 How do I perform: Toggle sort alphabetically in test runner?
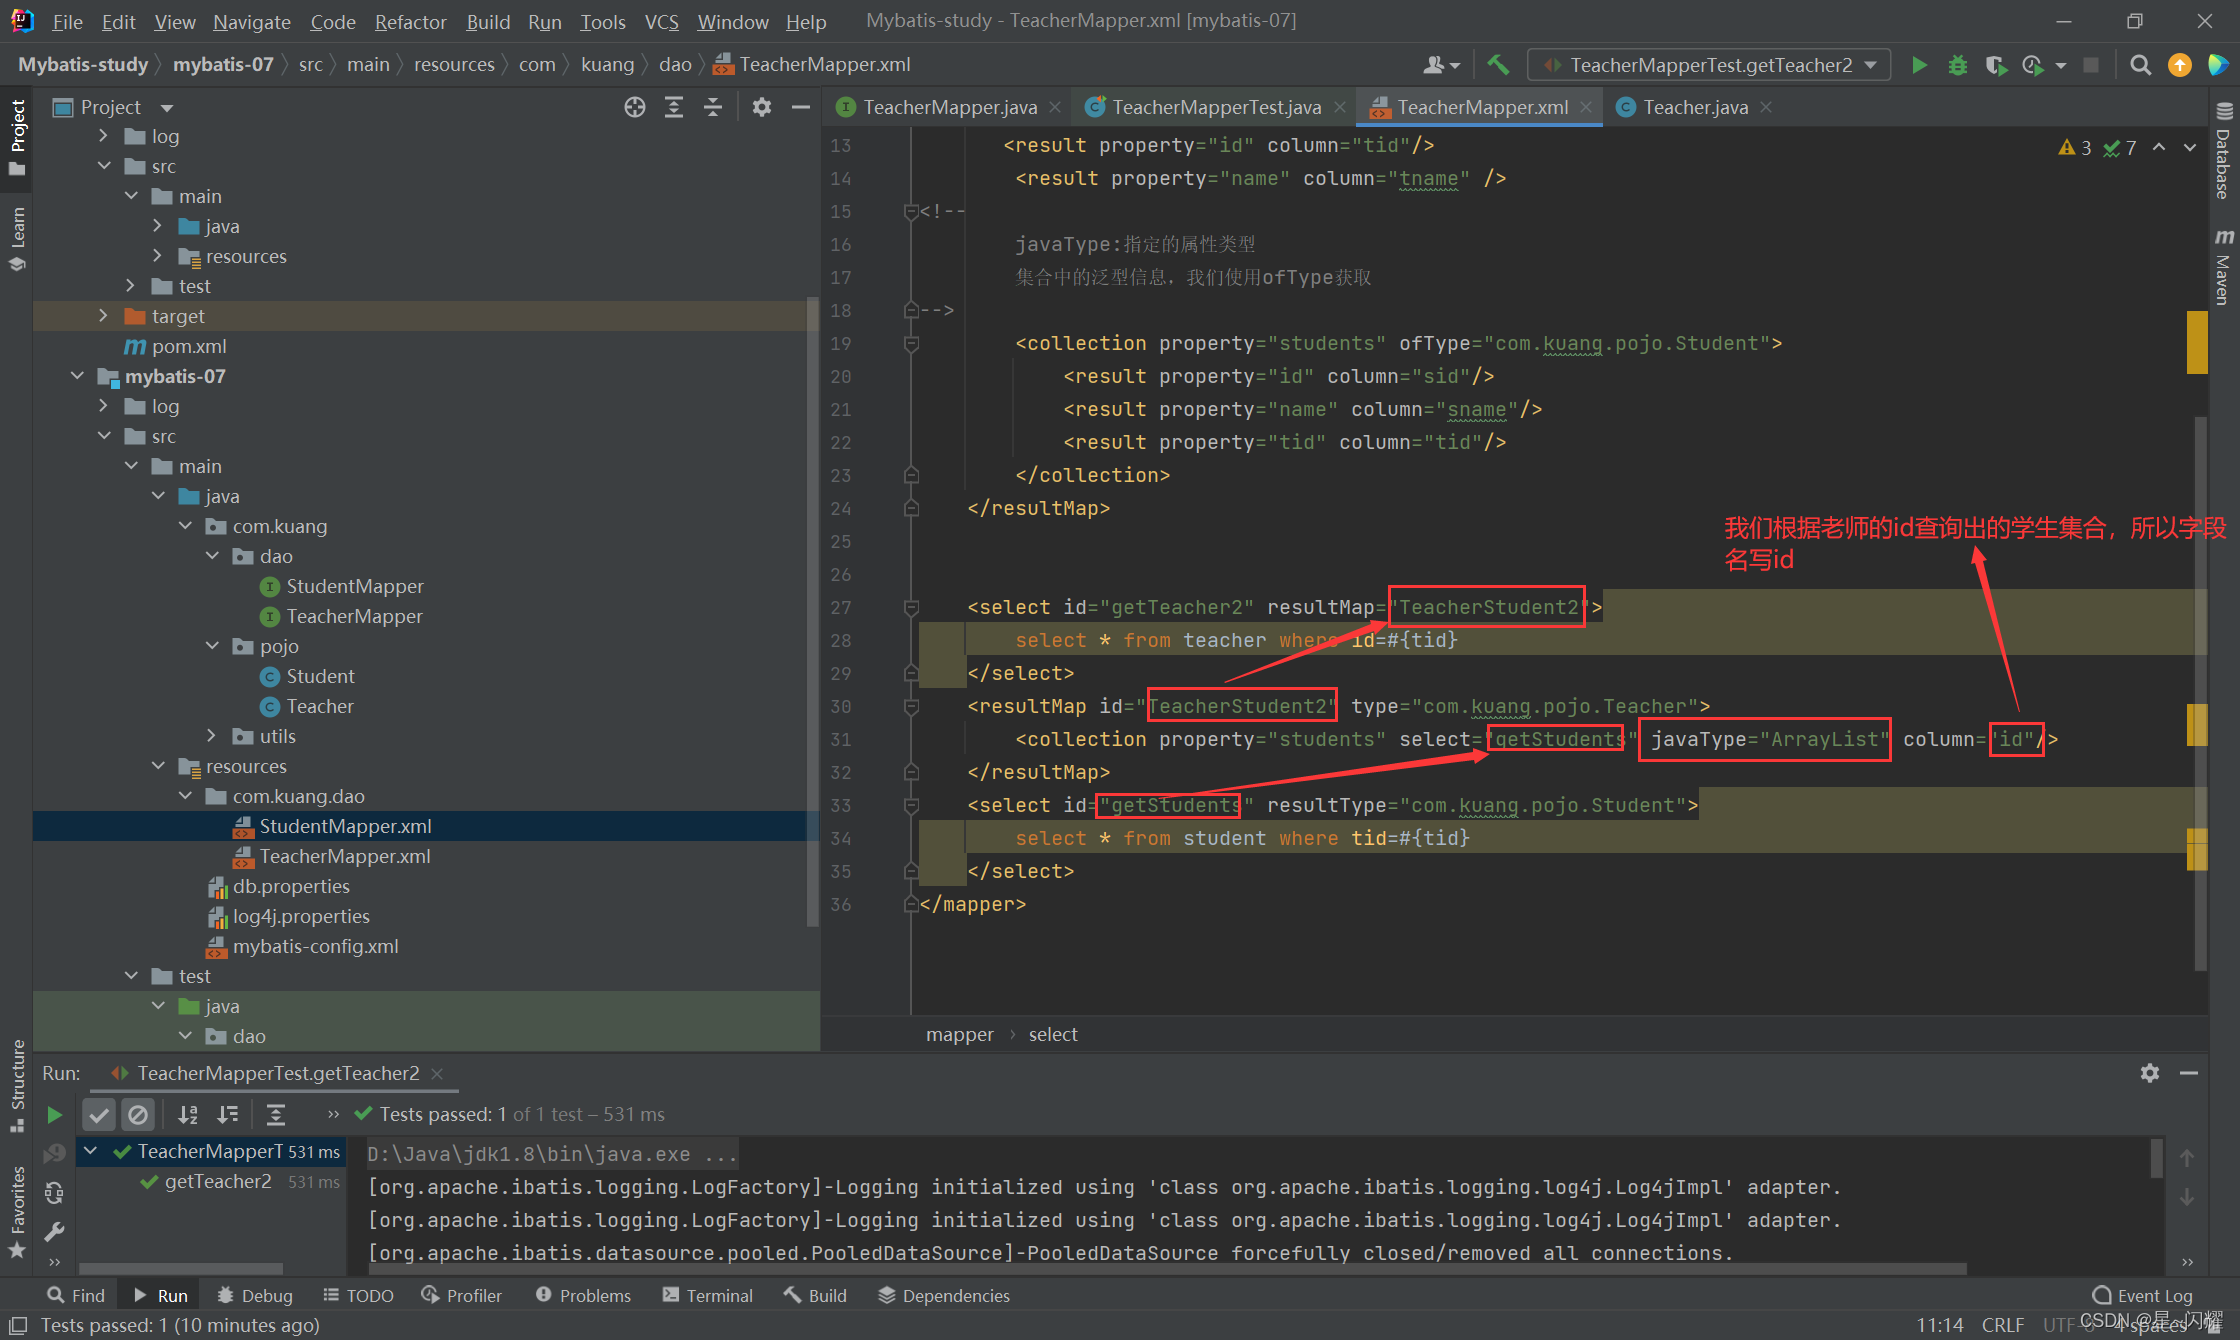(187, 1114)
